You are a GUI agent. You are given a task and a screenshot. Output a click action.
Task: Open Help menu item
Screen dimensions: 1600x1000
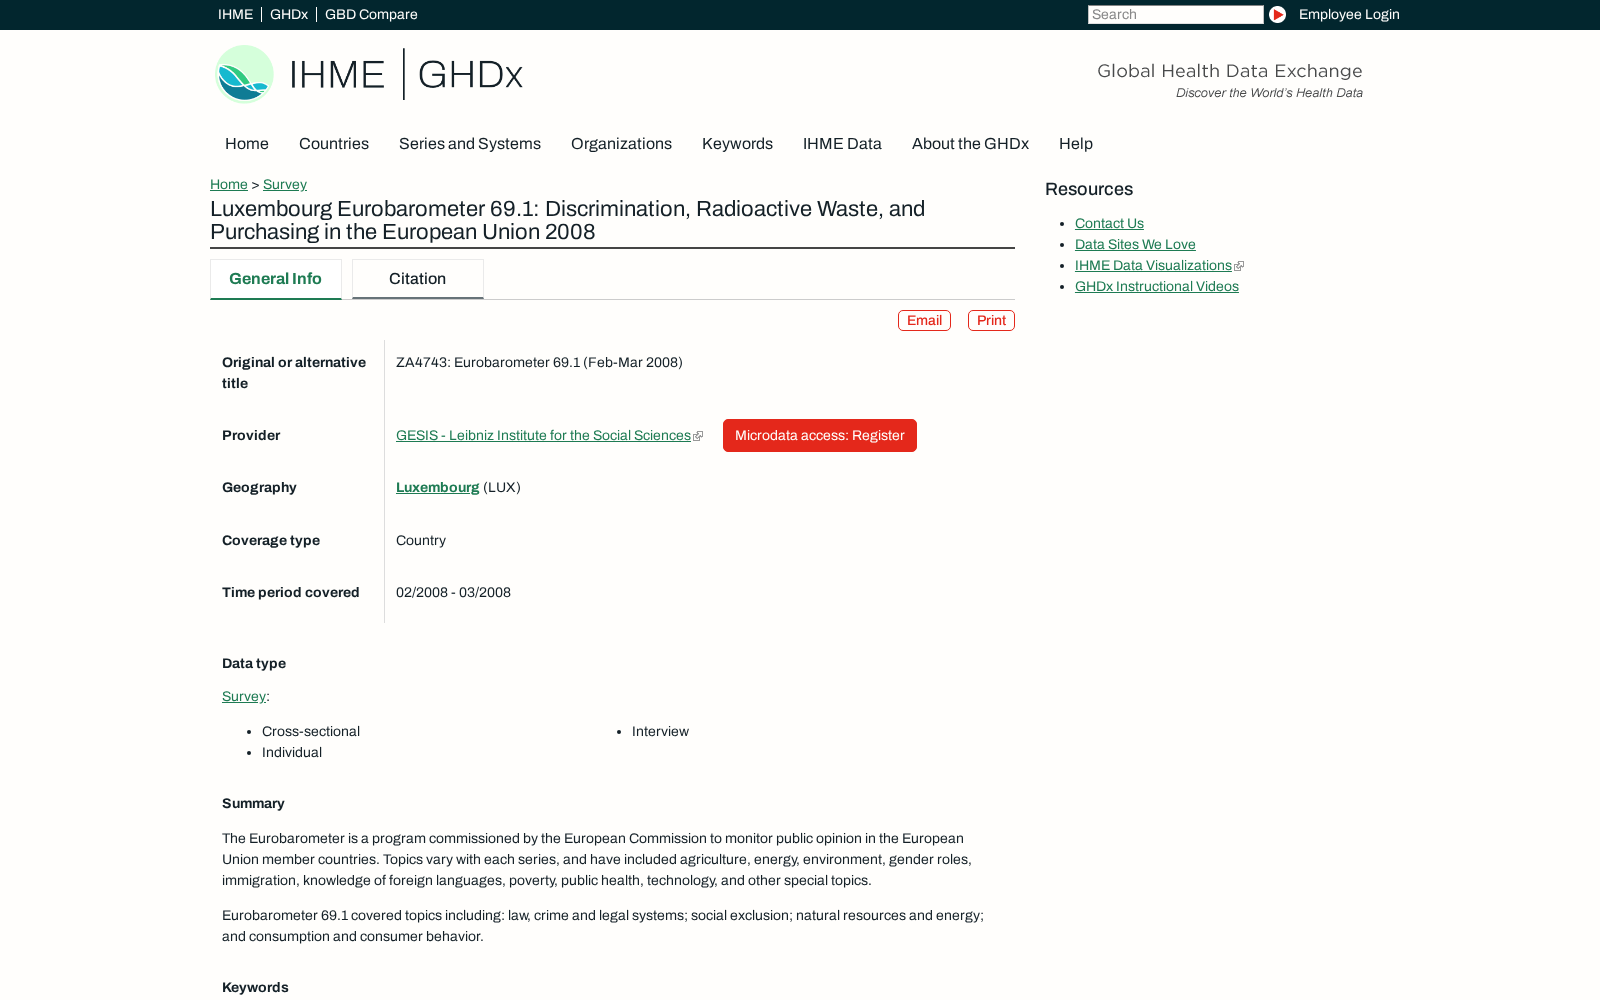pos(1076,144)
